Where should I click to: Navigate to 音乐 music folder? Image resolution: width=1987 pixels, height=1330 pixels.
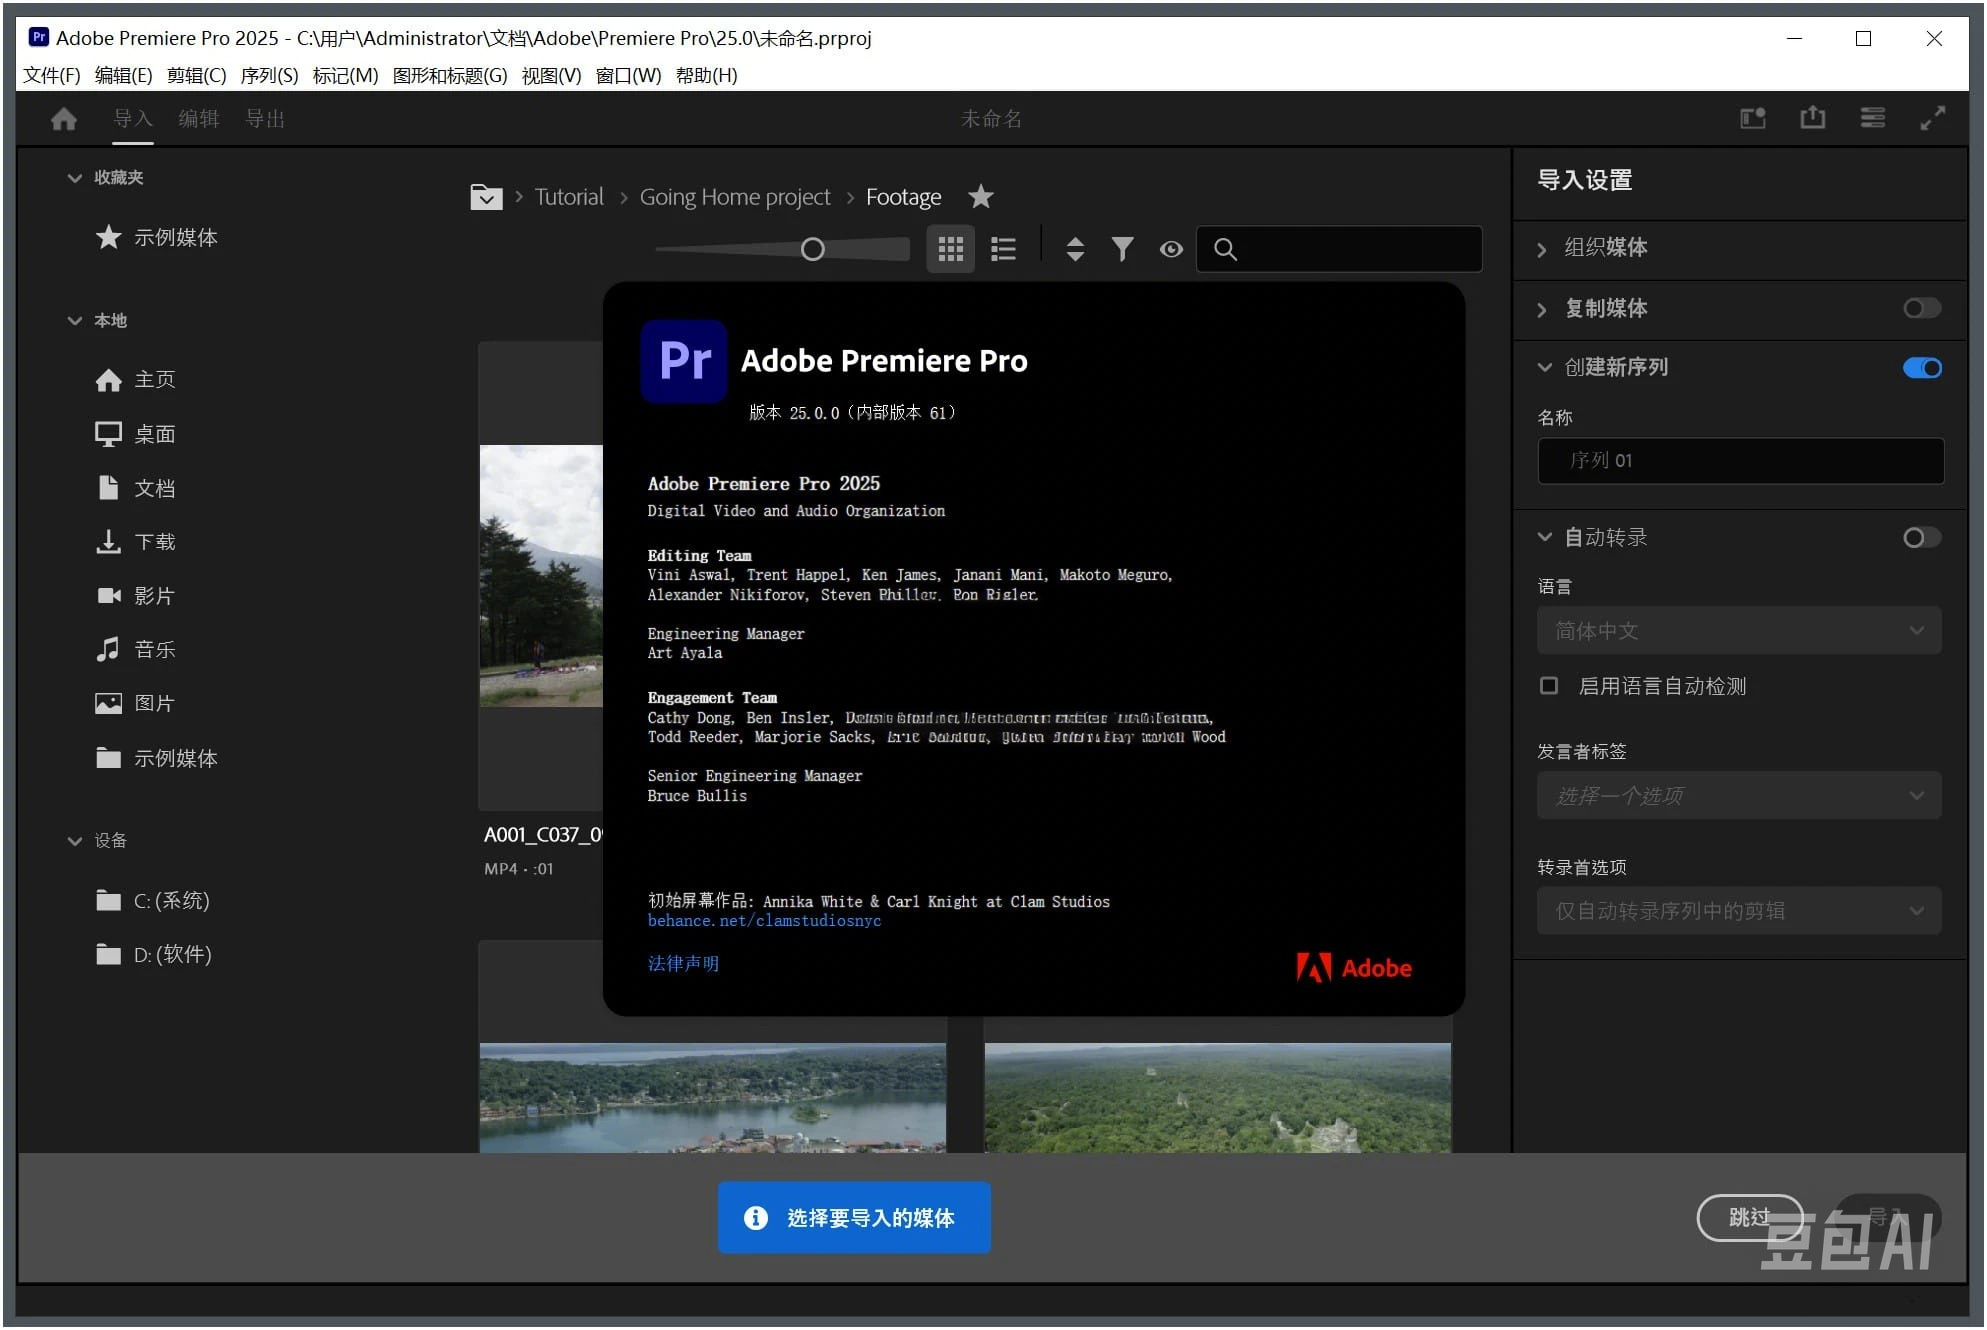[x=136, y=650]
